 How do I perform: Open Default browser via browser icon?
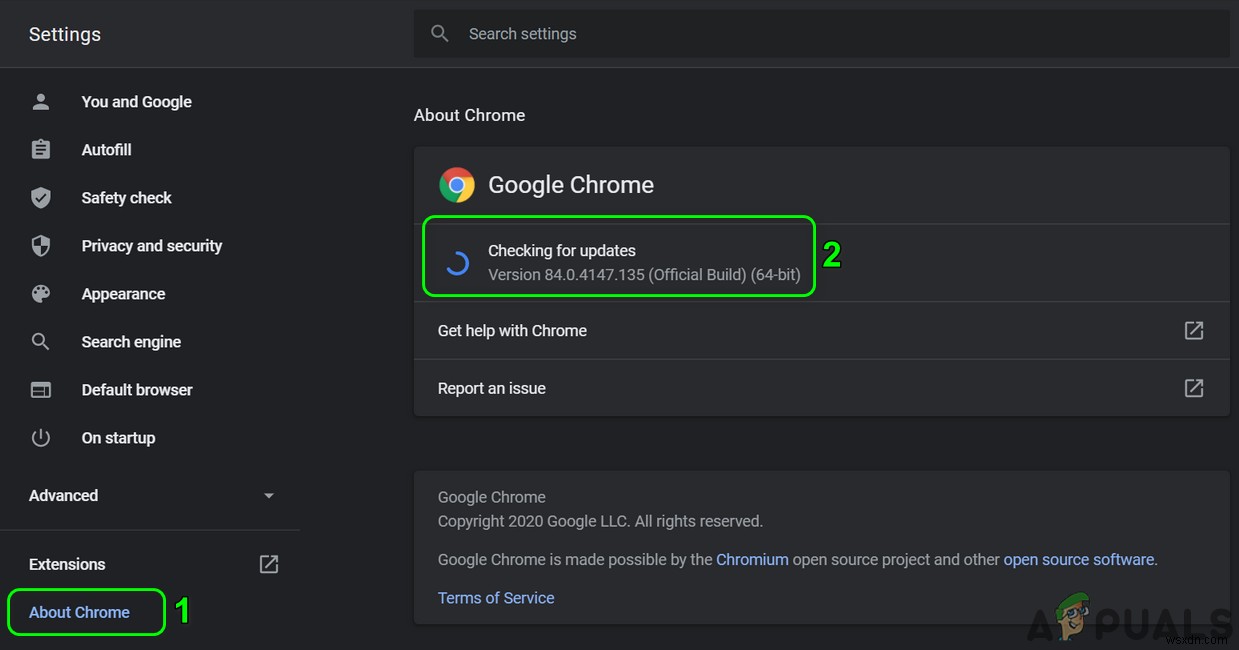pos(40,389)
